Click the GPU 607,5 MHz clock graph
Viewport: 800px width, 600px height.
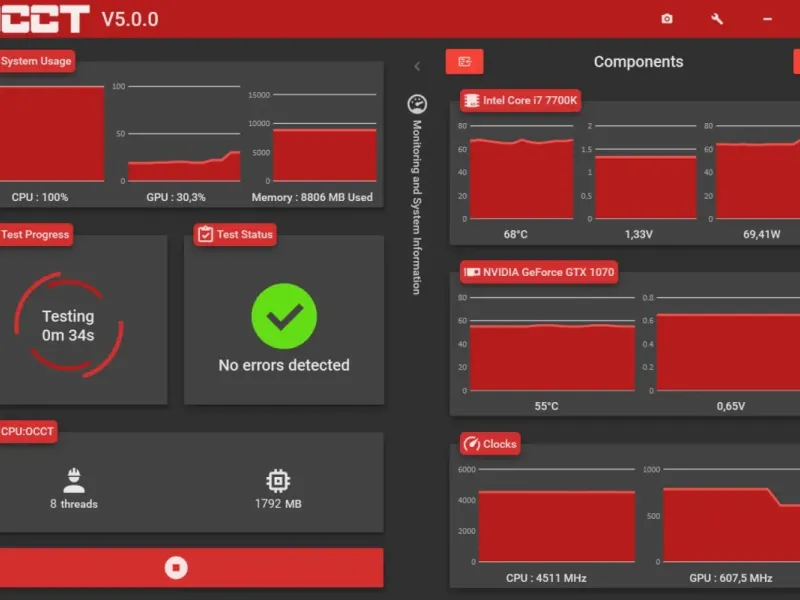[731, 516]
